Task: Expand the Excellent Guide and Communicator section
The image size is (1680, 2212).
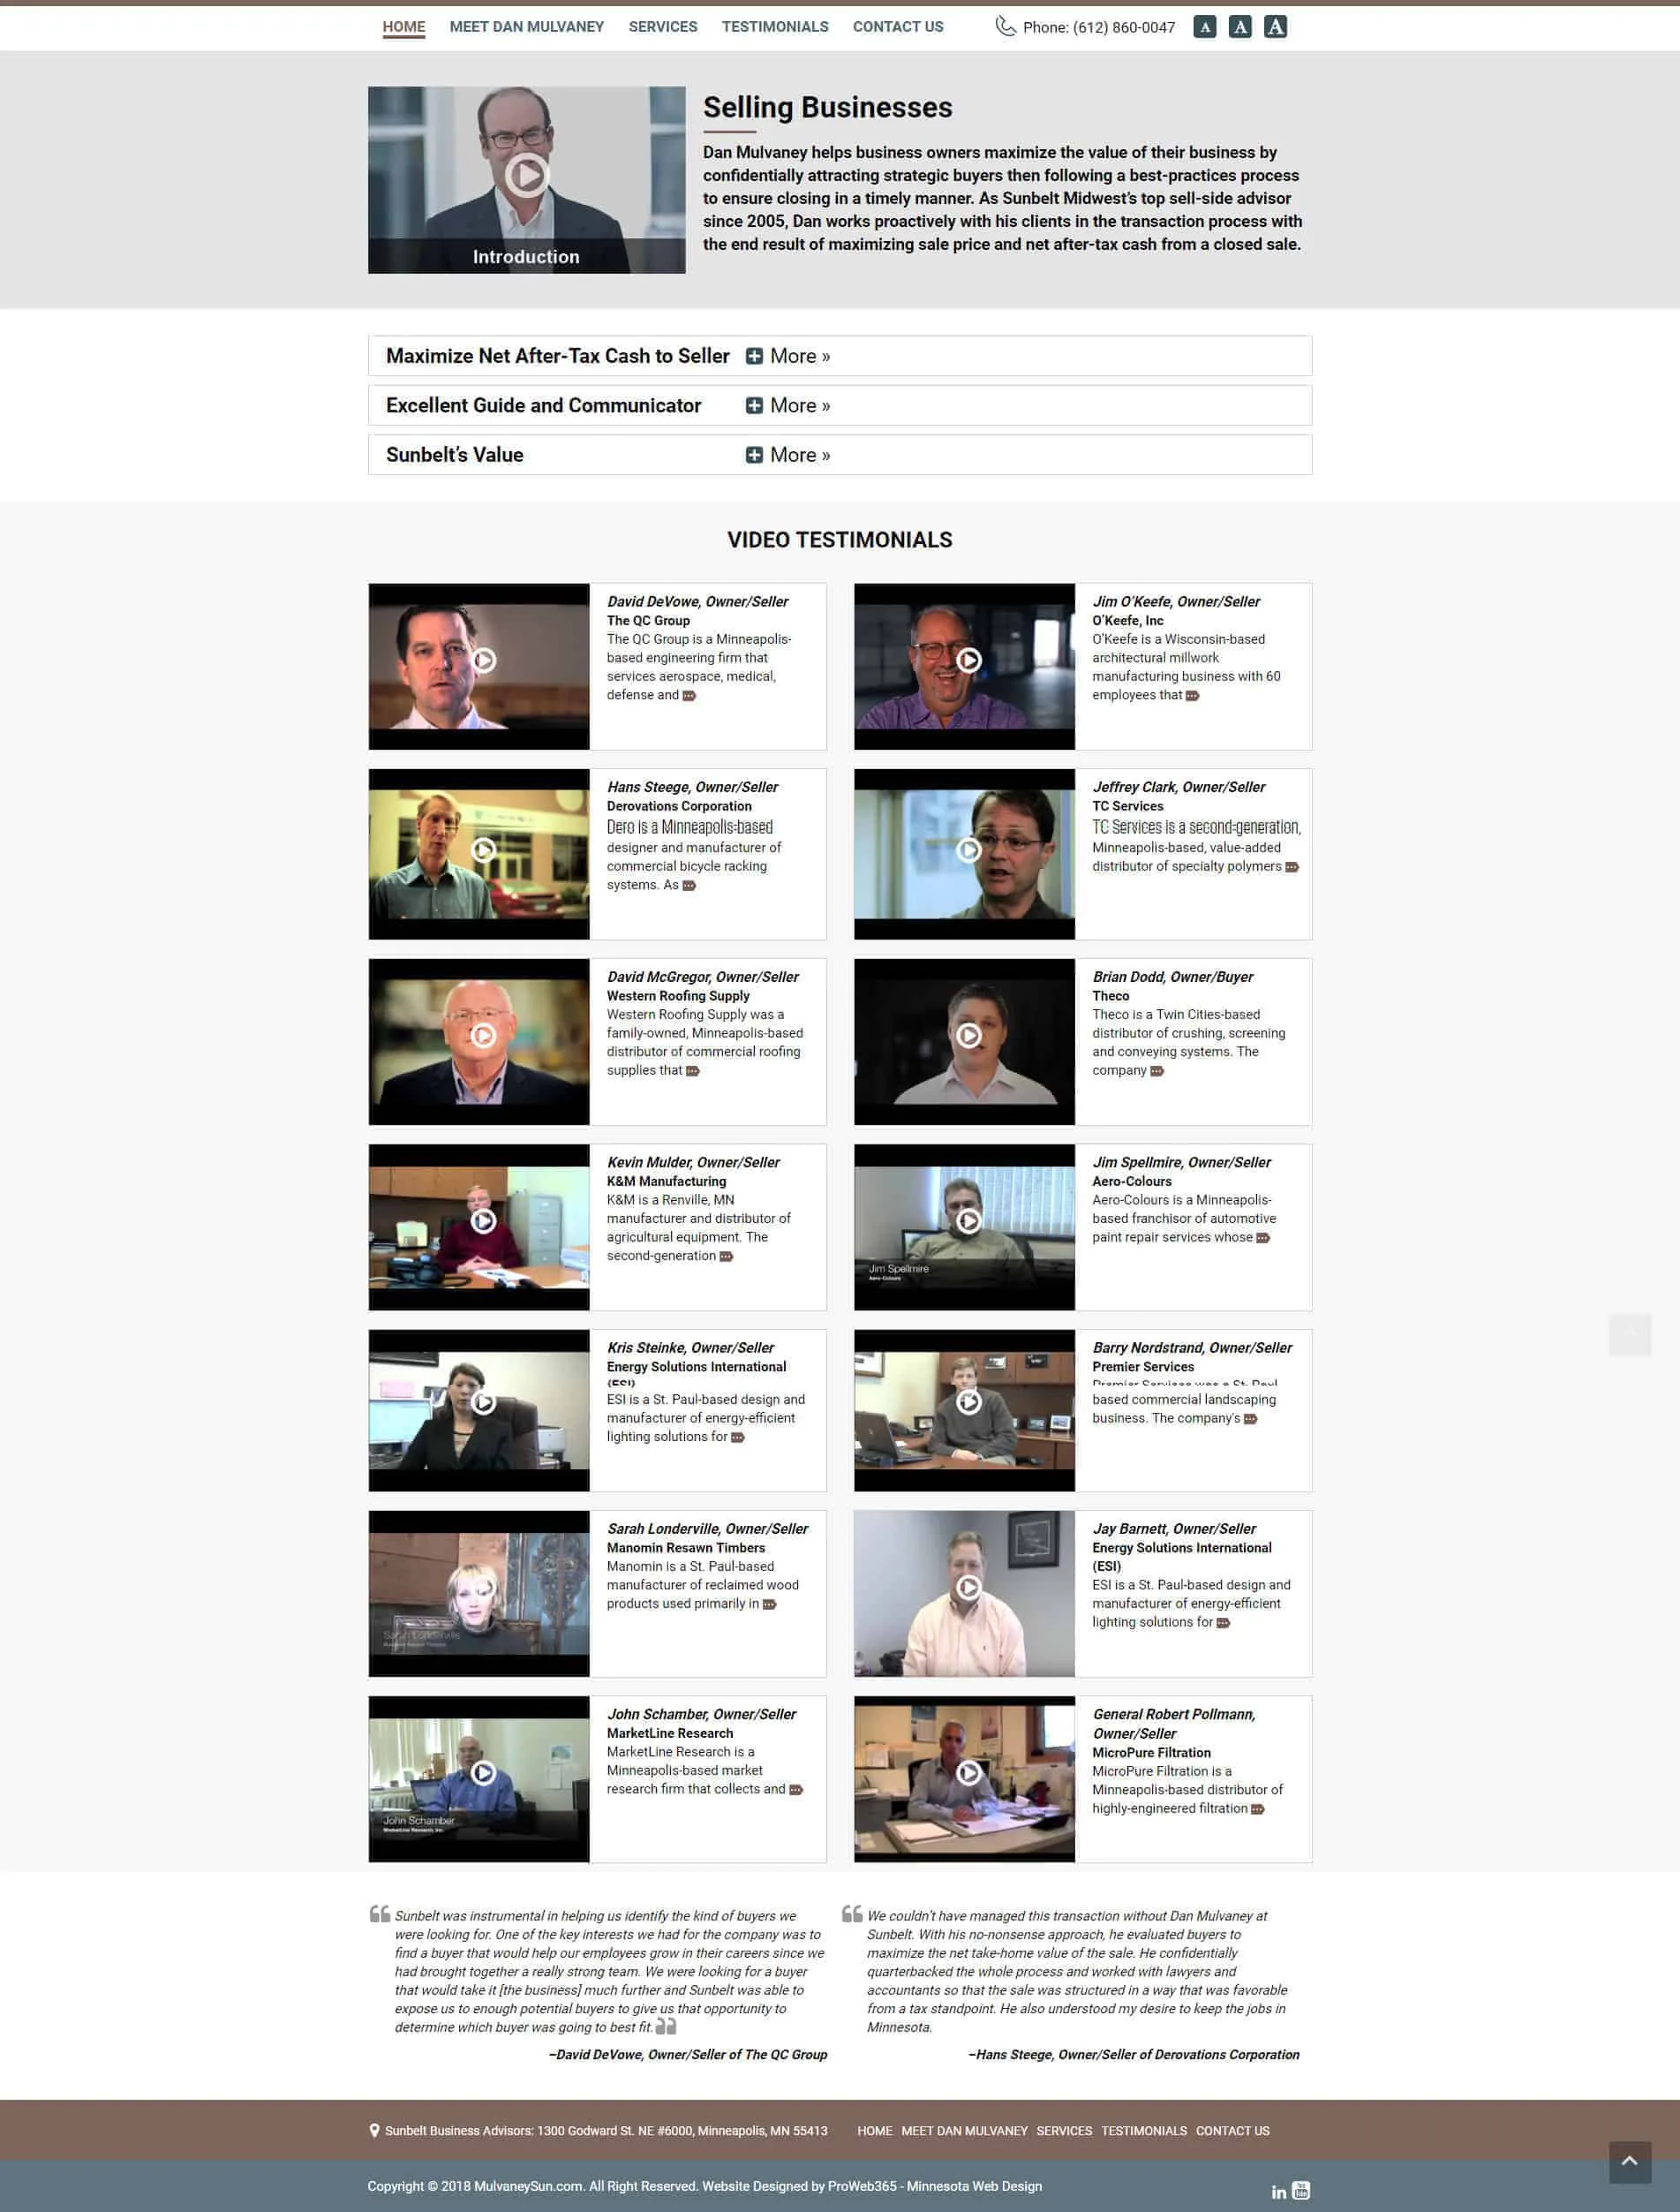Action: (788, 405)
